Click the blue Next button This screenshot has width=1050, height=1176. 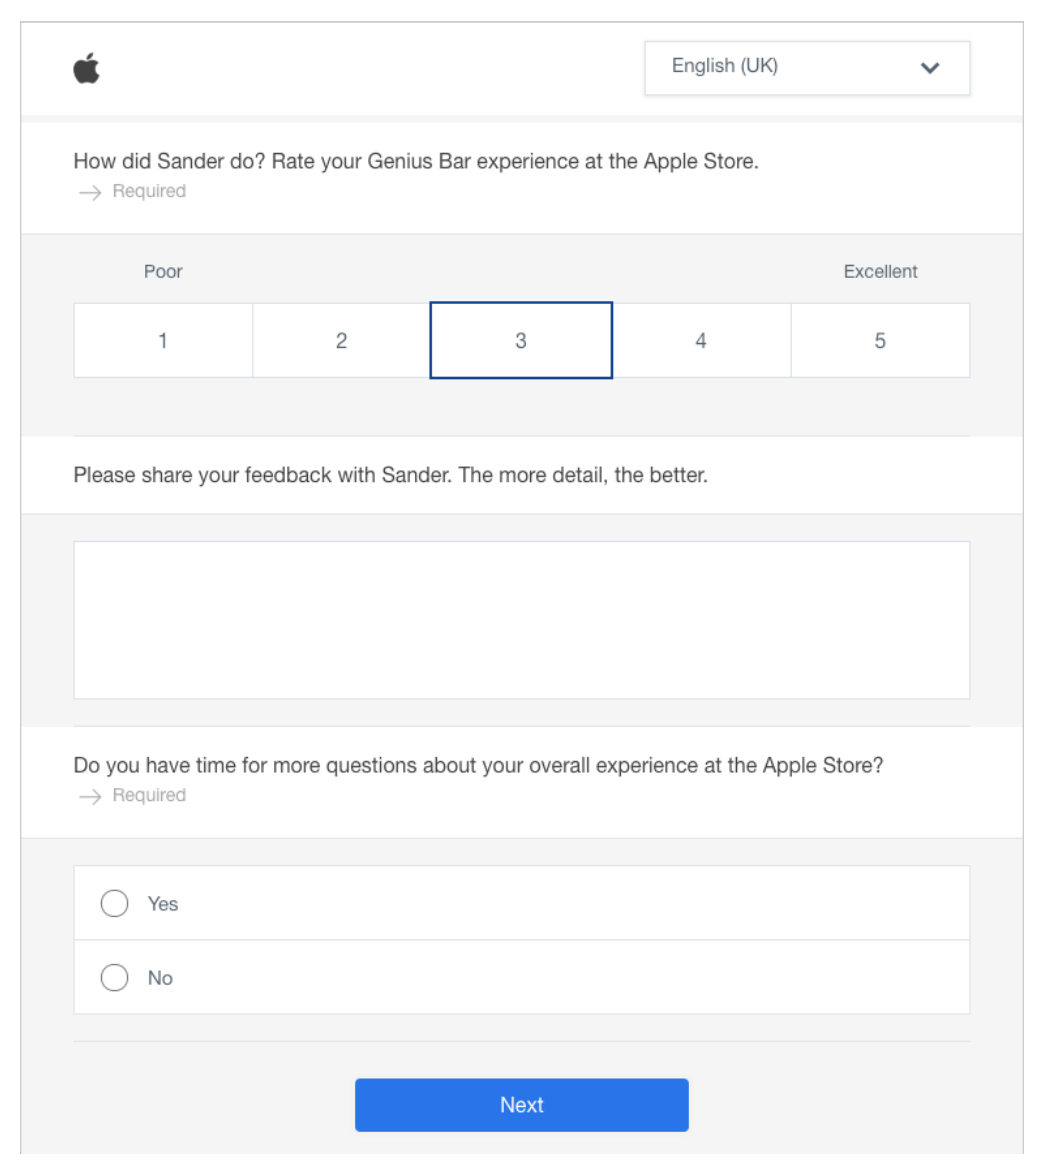pos(522,1105)
